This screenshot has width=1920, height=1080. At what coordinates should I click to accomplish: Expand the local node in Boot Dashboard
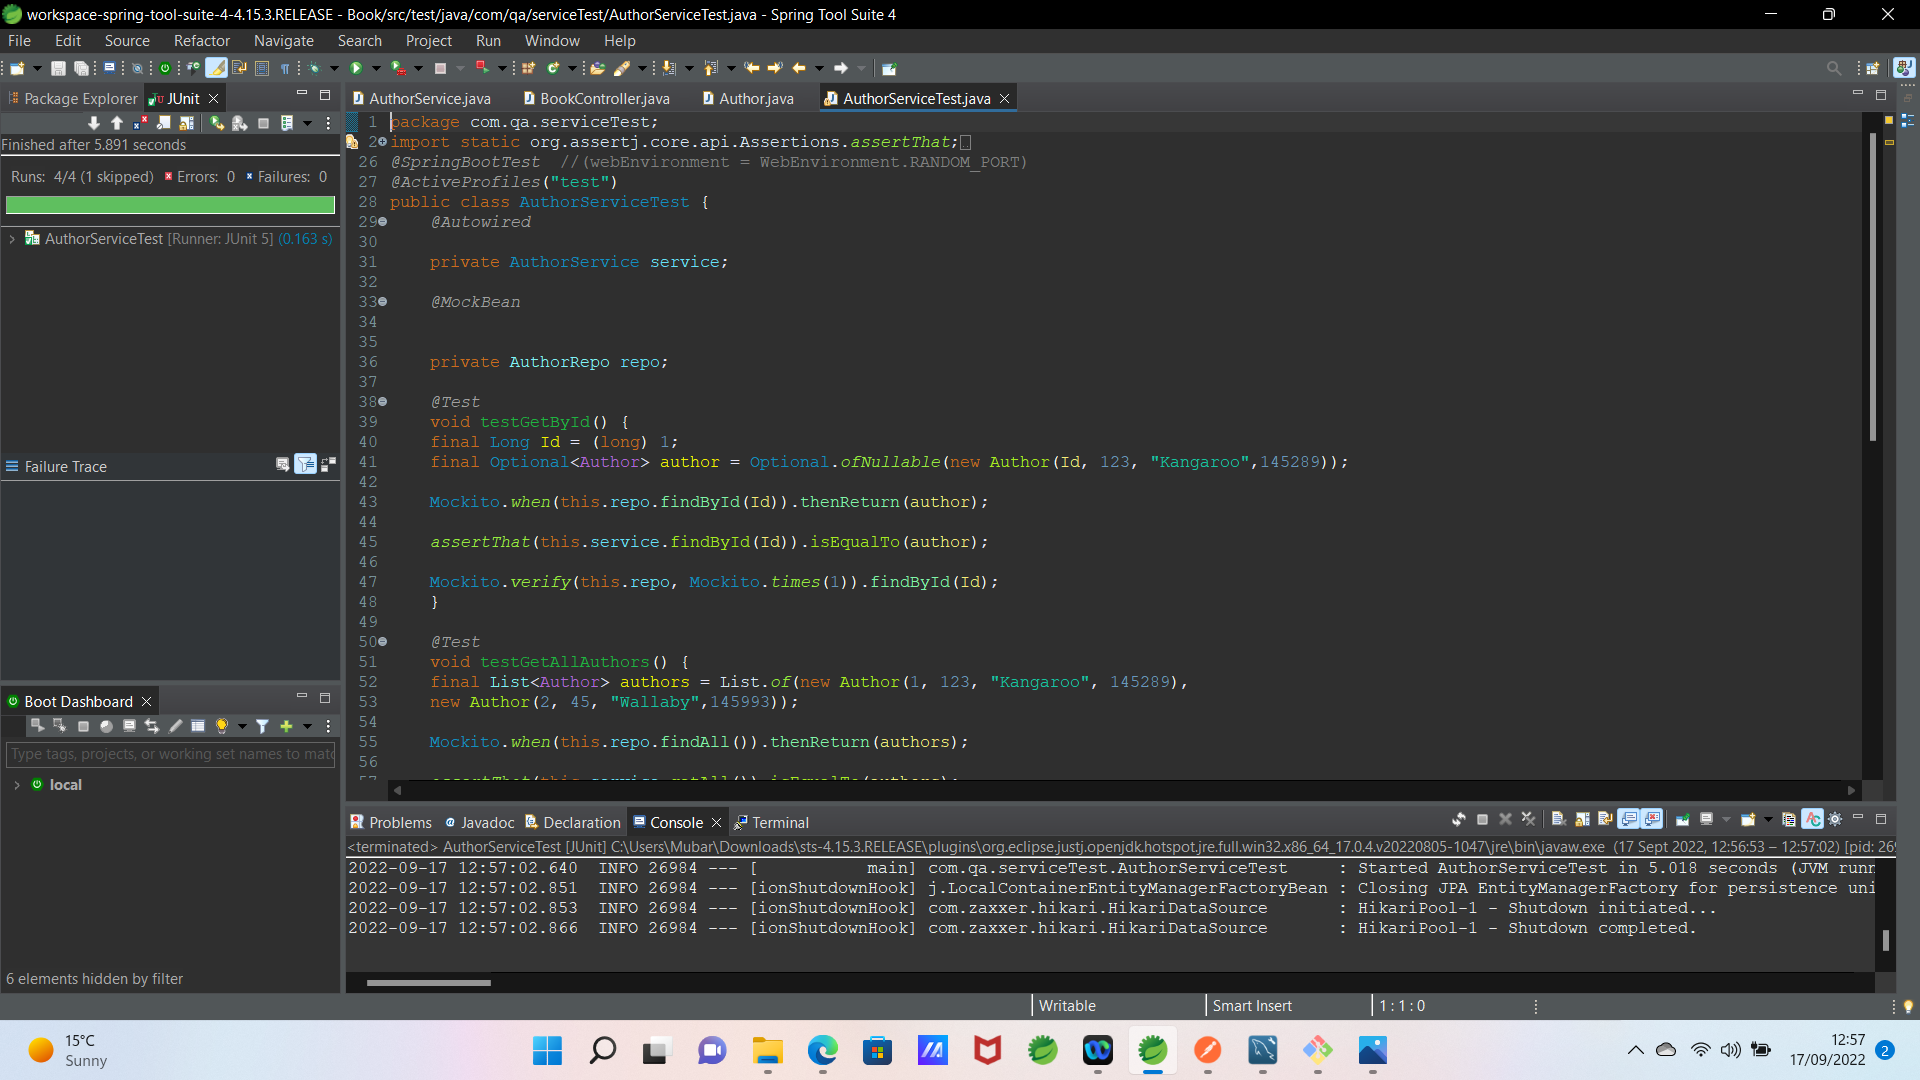pos(17,785)
